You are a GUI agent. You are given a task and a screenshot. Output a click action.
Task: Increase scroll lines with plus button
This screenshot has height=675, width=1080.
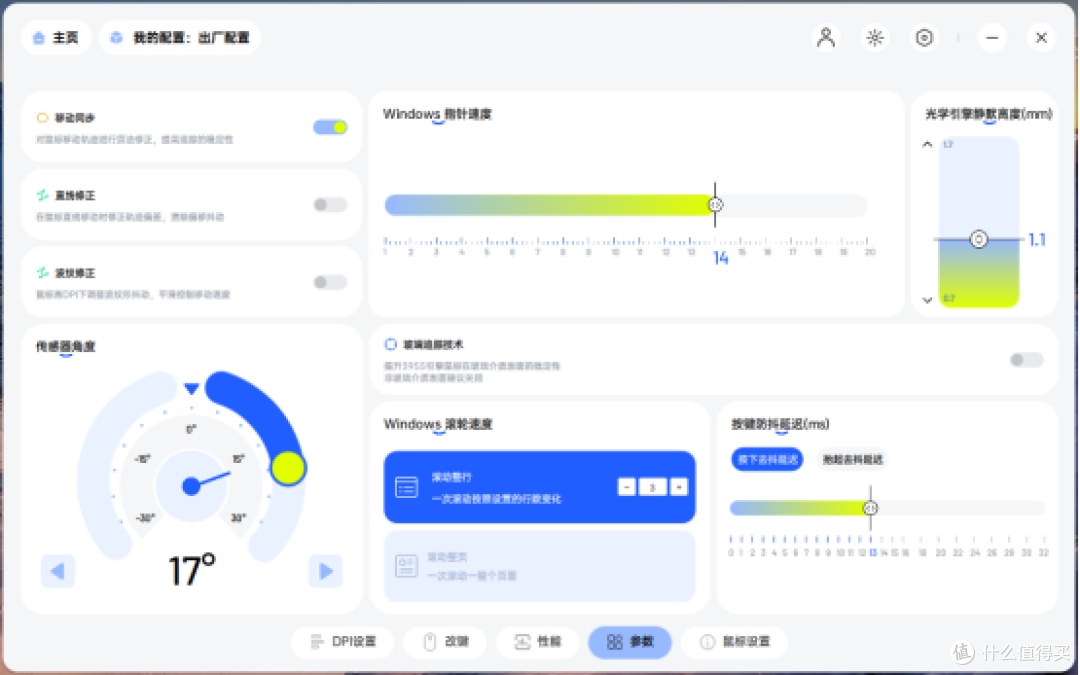678,487
